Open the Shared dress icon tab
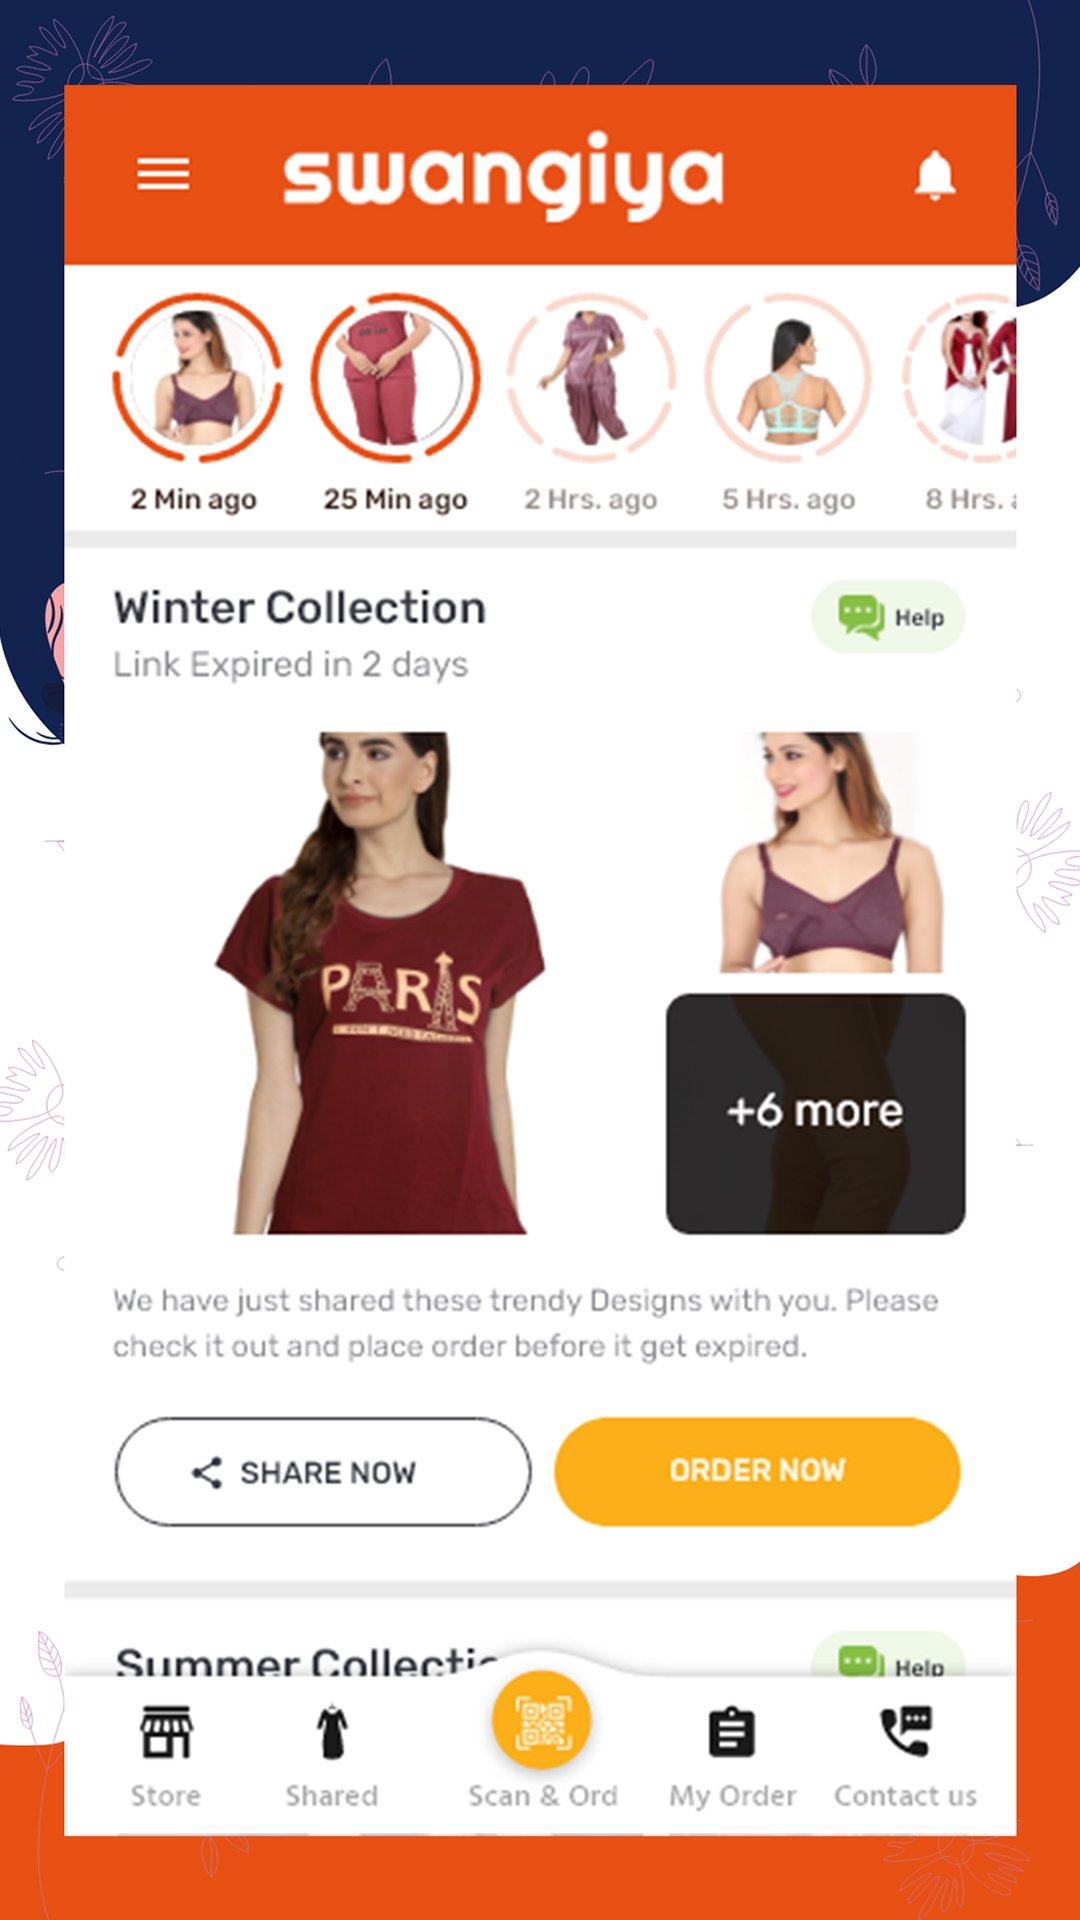The height and width of the screenshot is (1920, 1080). point(332,1732)
